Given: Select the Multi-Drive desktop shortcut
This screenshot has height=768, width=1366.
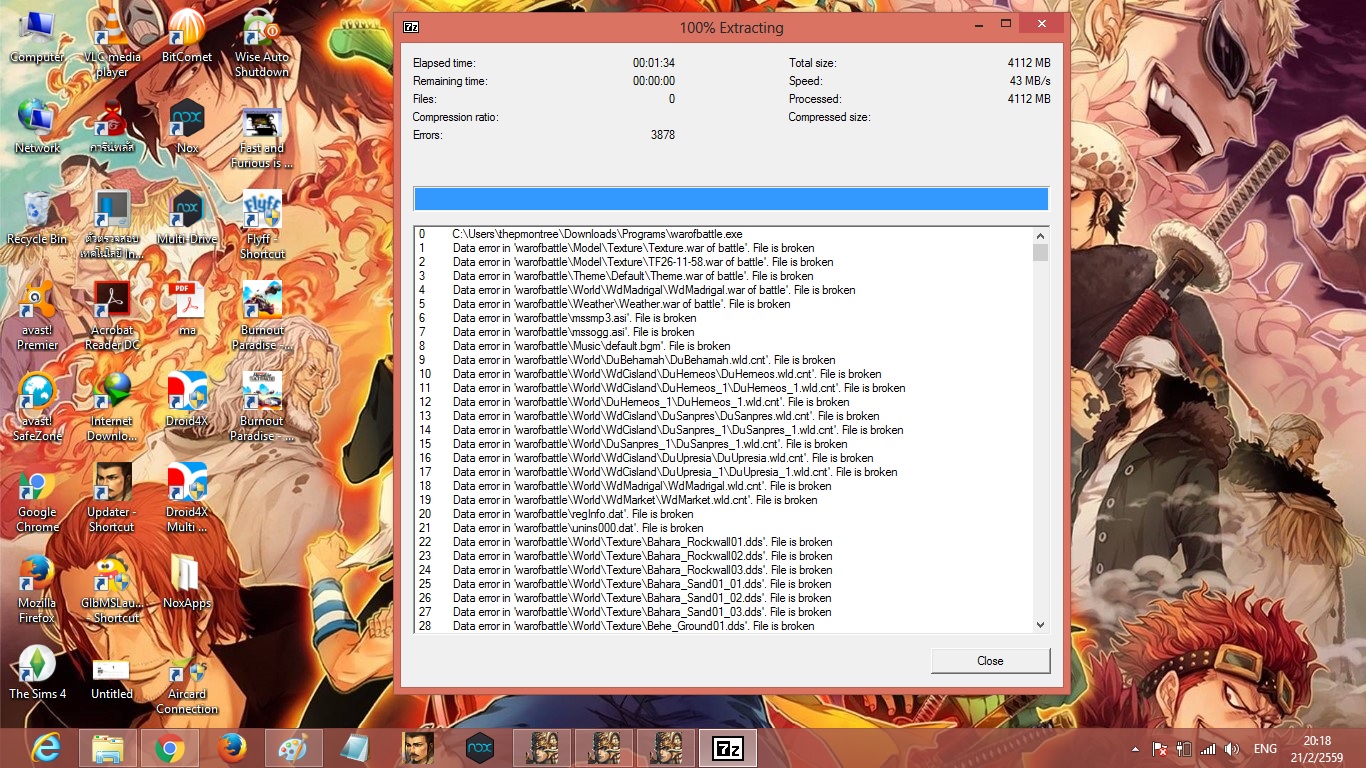Looking at the screenshot, I should tap(187, 218).
